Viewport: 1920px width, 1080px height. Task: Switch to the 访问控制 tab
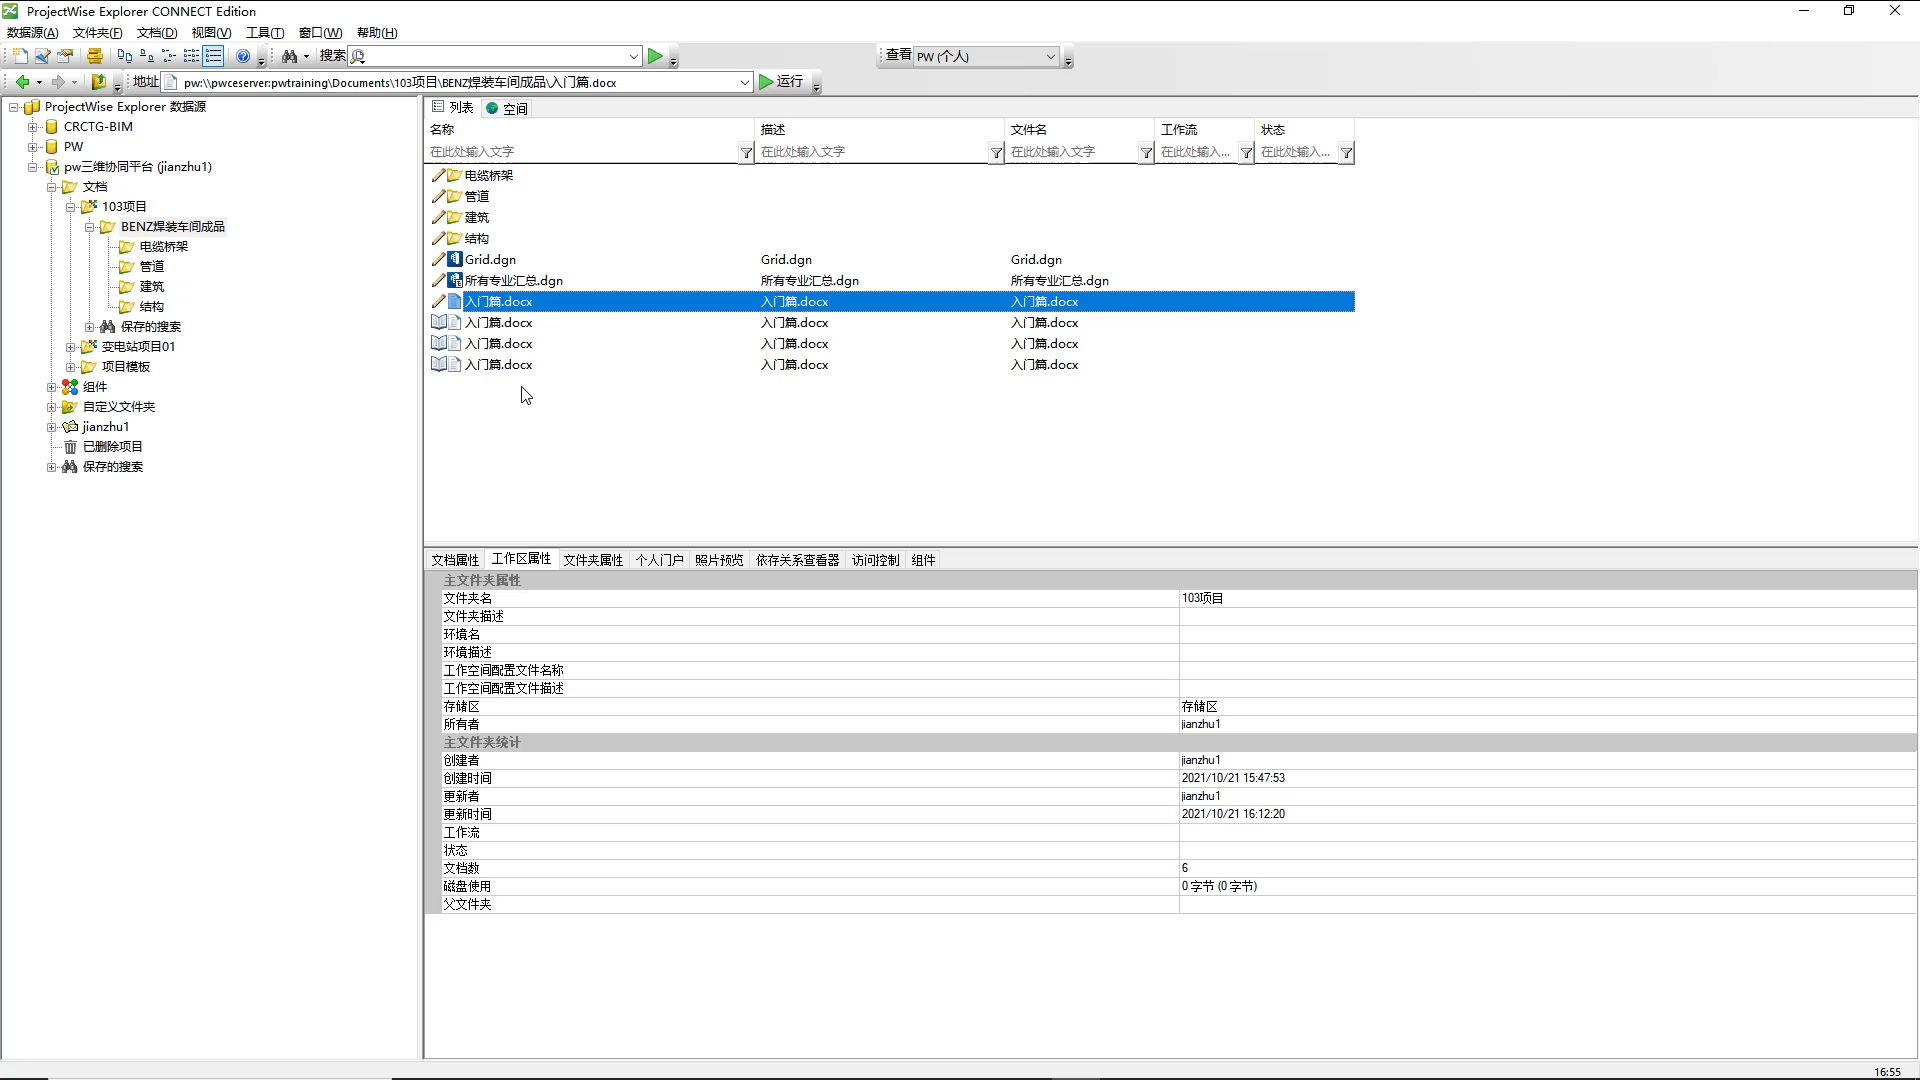tap(875, 560)
